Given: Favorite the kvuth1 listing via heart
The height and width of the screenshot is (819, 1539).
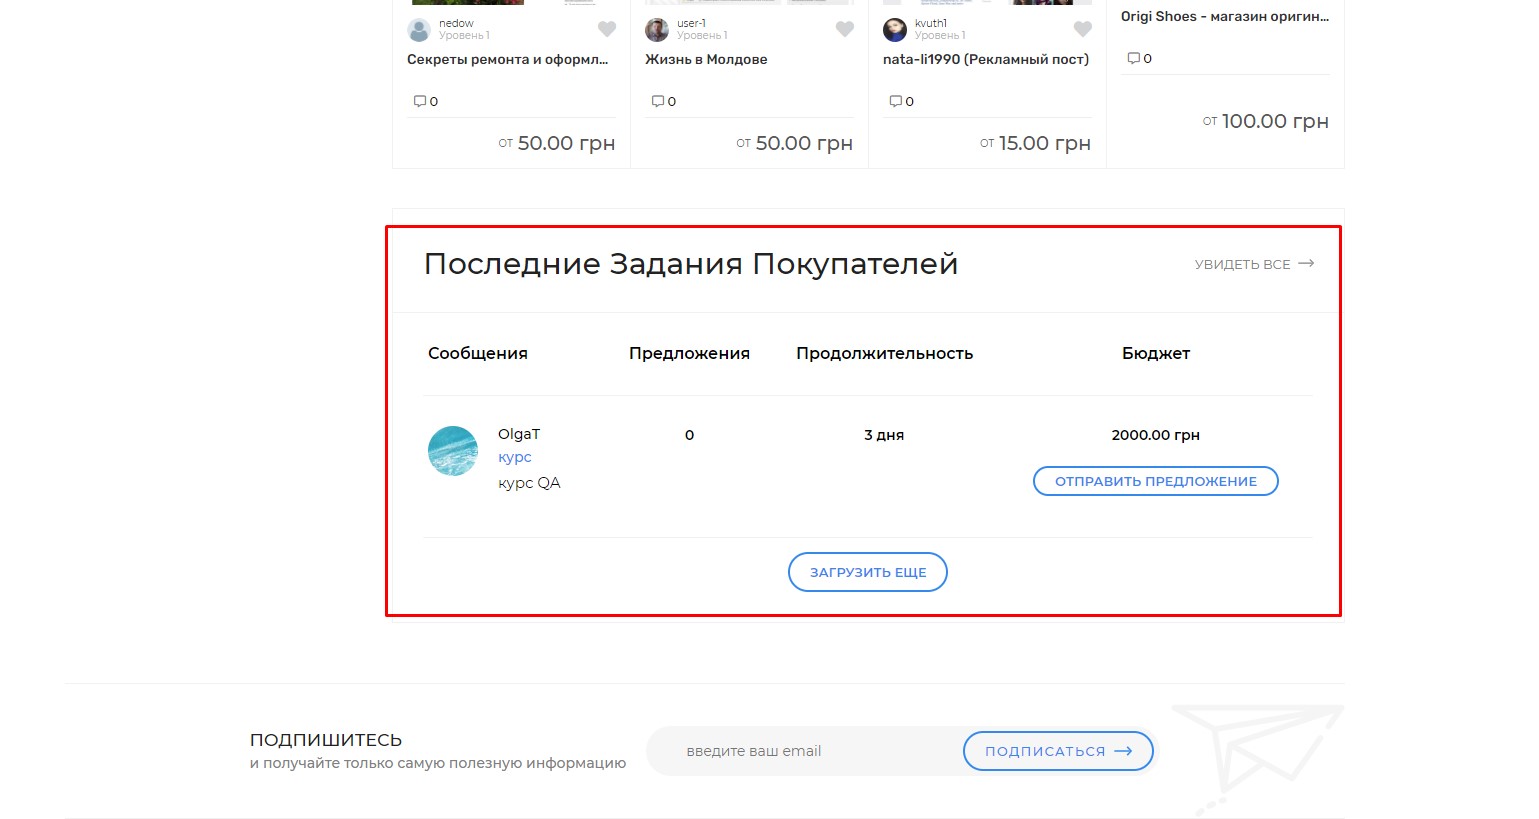Looking at the screenshot, I should (x=1082, y=29).
